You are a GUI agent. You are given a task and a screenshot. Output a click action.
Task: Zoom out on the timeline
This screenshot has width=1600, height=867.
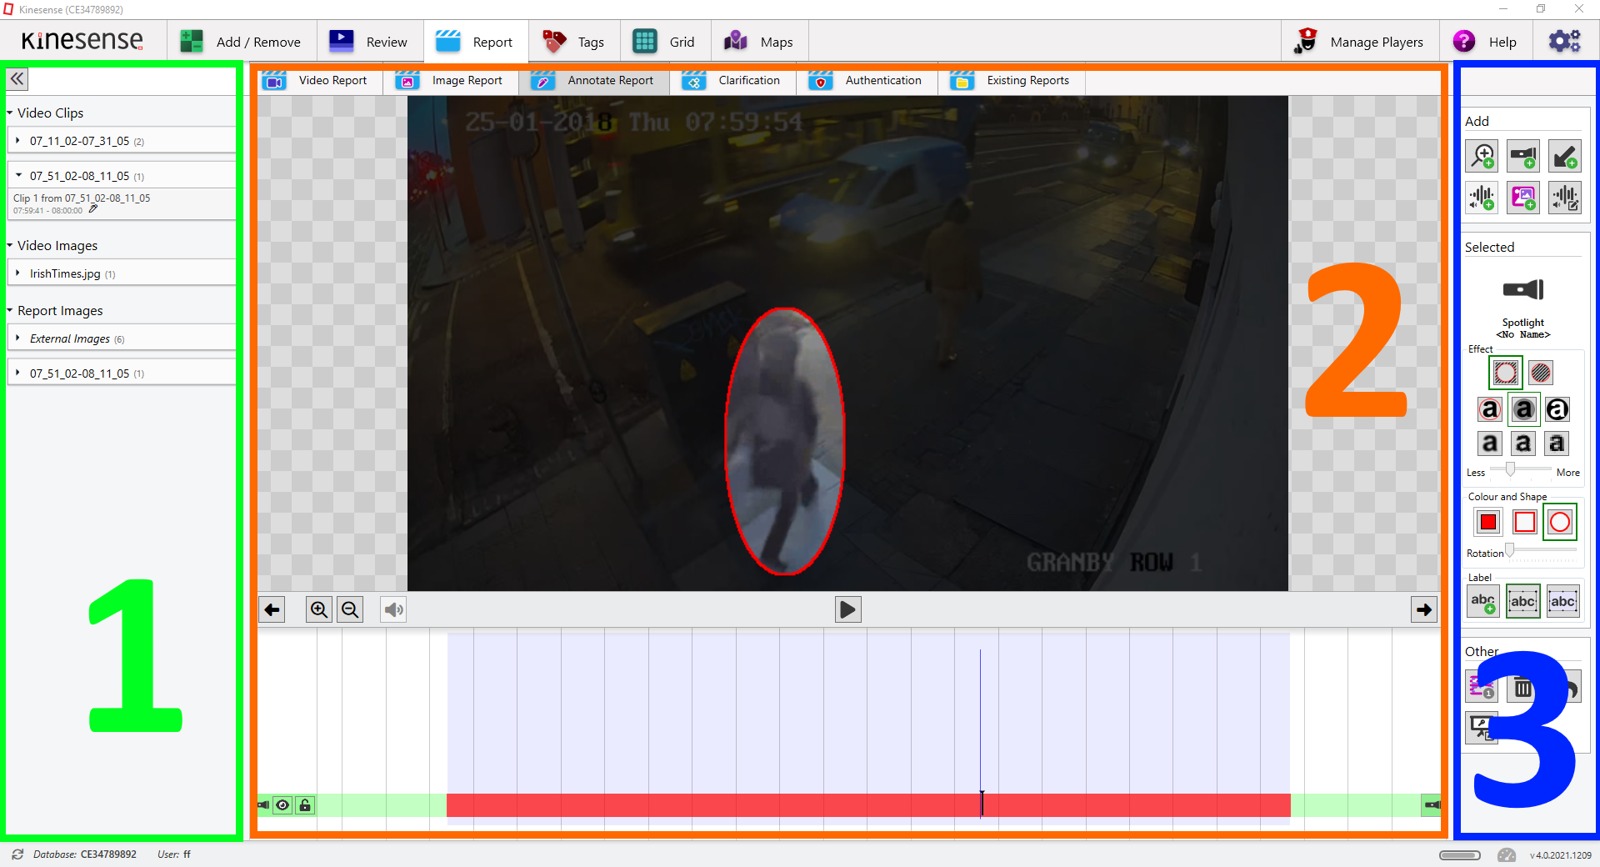[x=350, y=609]
